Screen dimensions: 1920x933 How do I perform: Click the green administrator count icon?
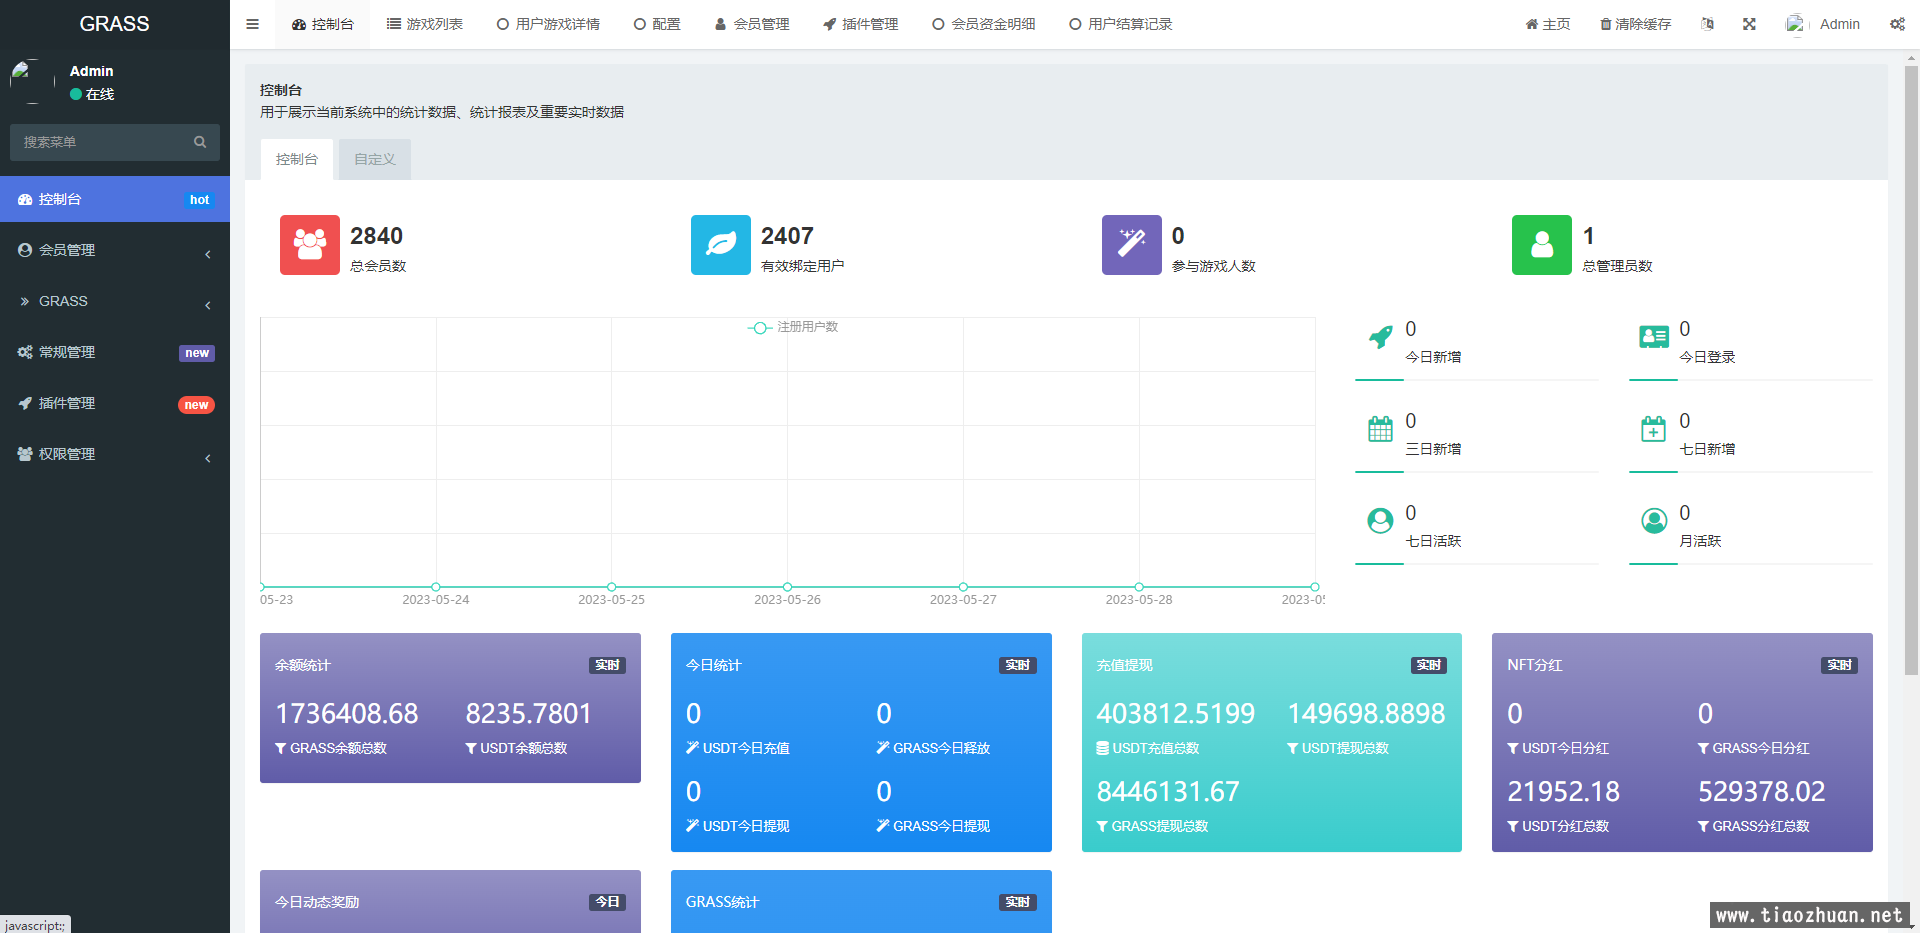point(1542,245)
